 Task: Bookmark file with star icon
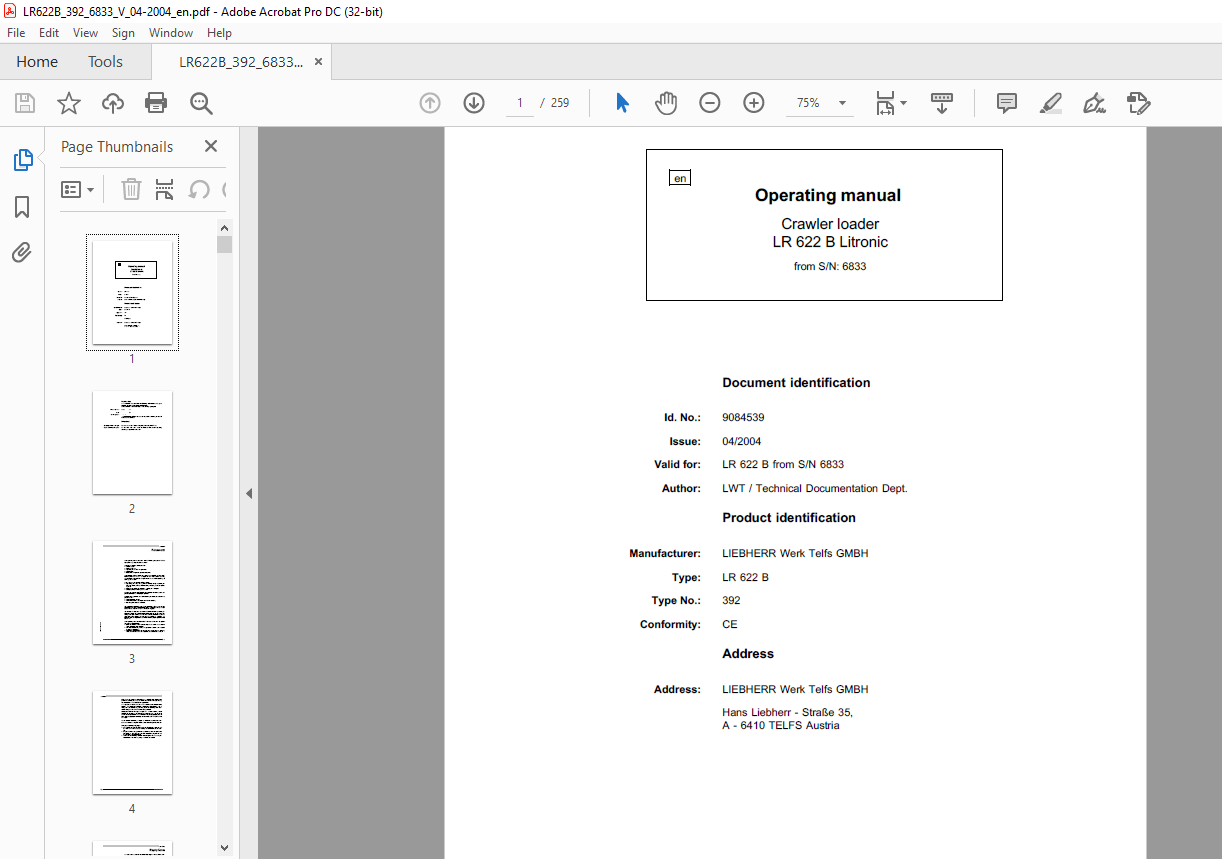click(68, 103)
